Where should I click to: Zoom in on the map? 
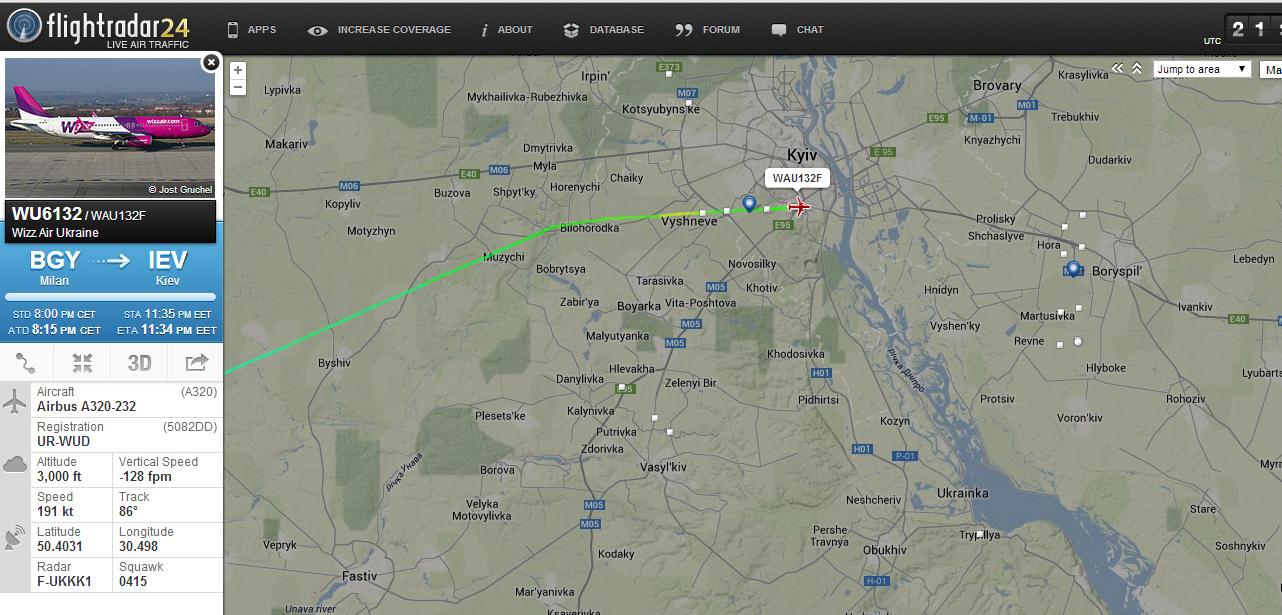pos(238,70)
